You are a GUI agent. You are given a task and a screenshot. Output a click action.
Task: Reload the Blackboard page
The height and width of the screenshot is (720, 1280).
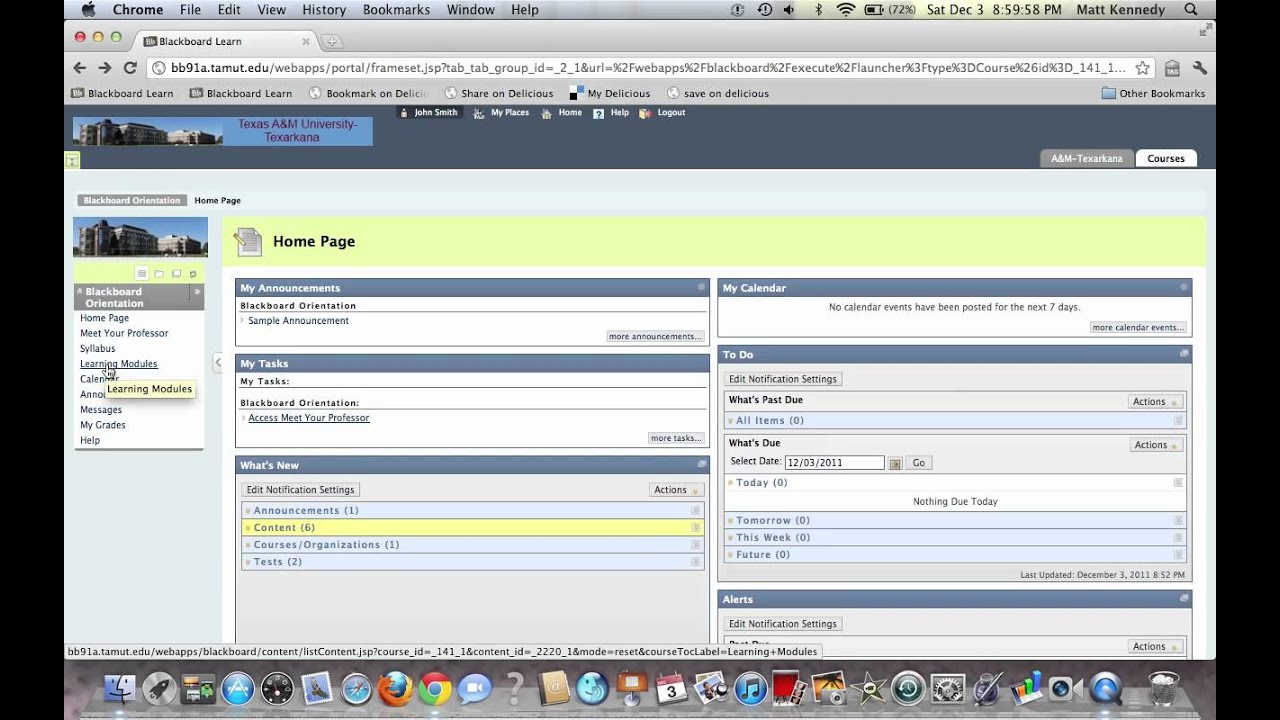(x=129, y=68)
